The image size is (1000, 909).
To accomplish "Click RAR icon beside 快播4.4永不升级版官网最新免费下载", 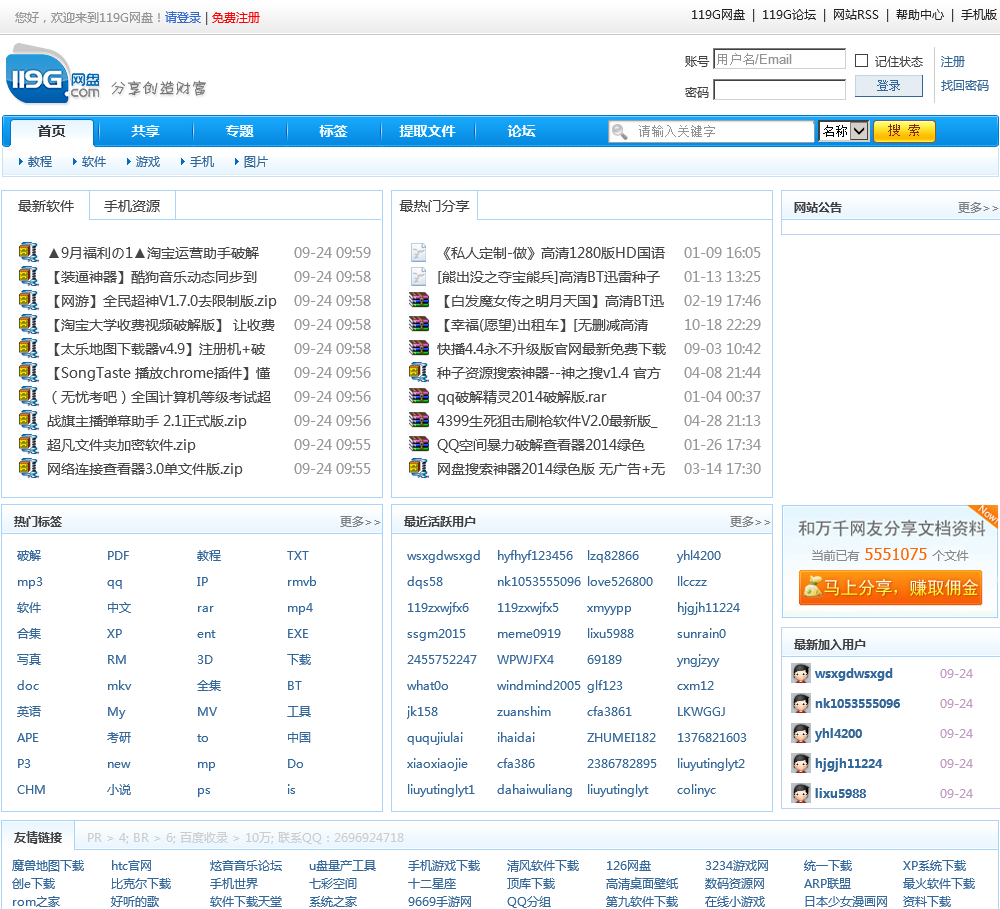I will click(418, 348).
